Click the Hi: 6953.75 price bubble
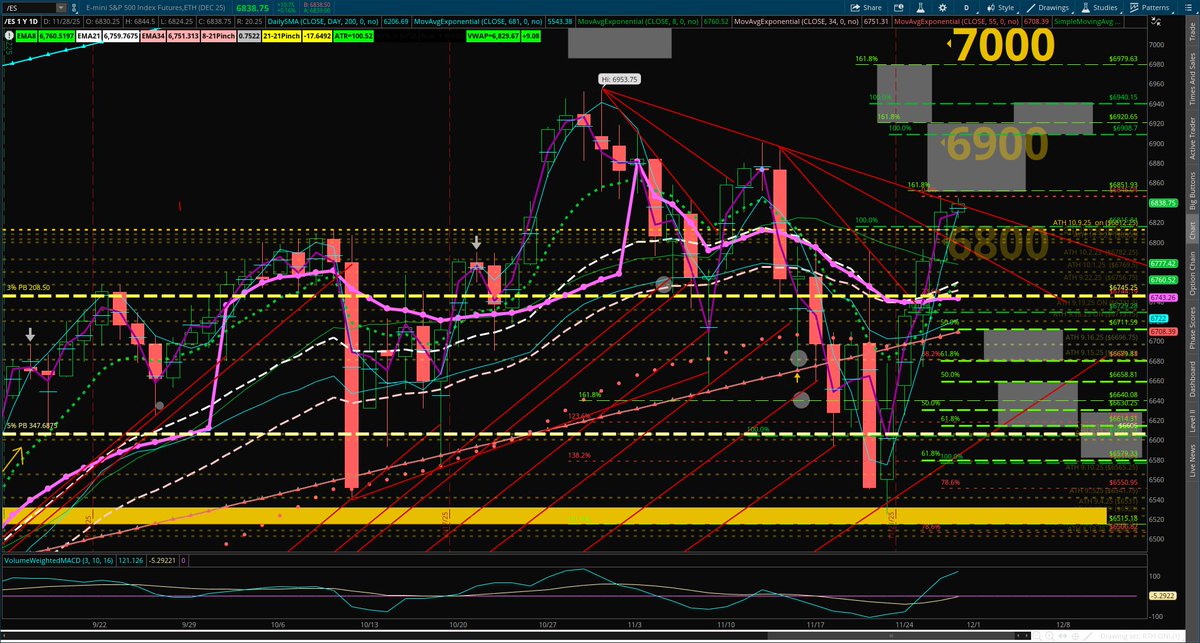The height and width of the screenshot is (643, 1200). 620,78
